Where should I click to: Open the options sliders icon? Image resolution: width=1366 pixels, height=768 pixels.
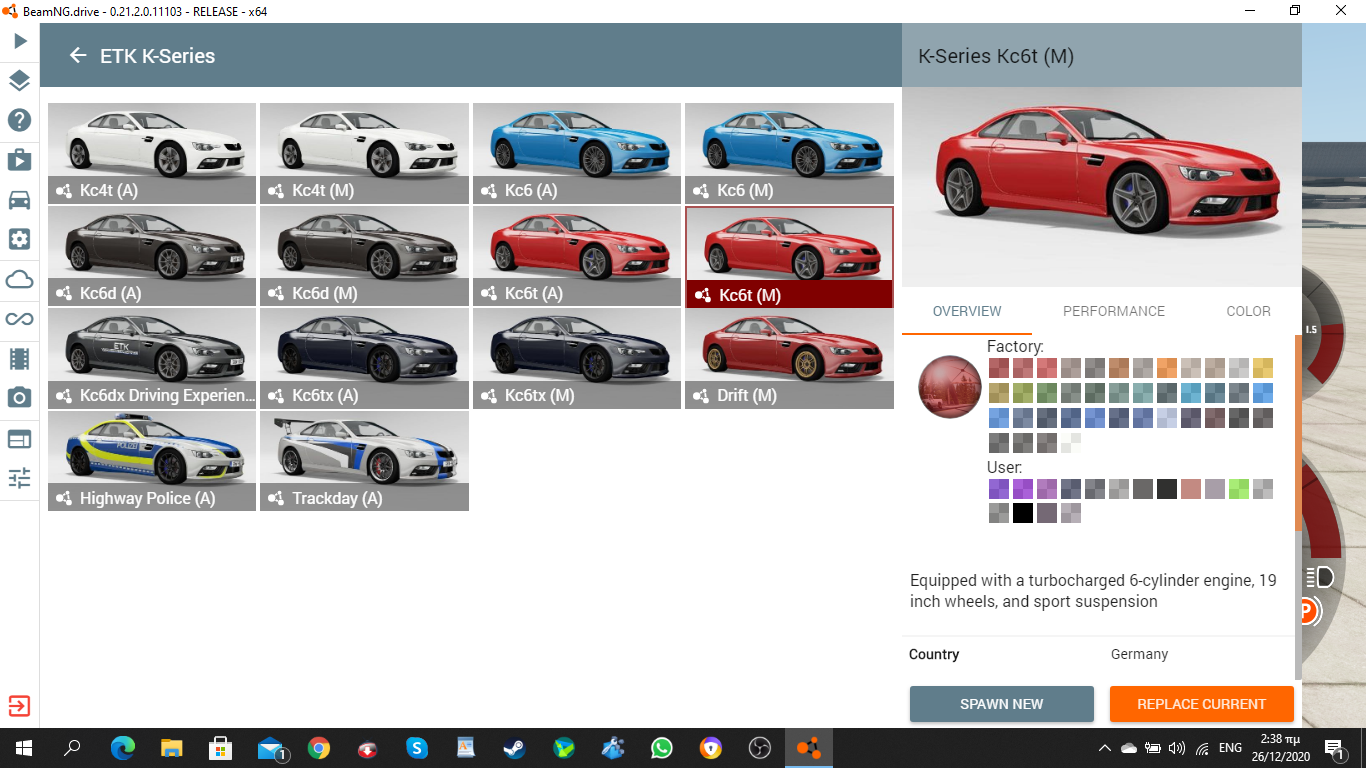20,477
